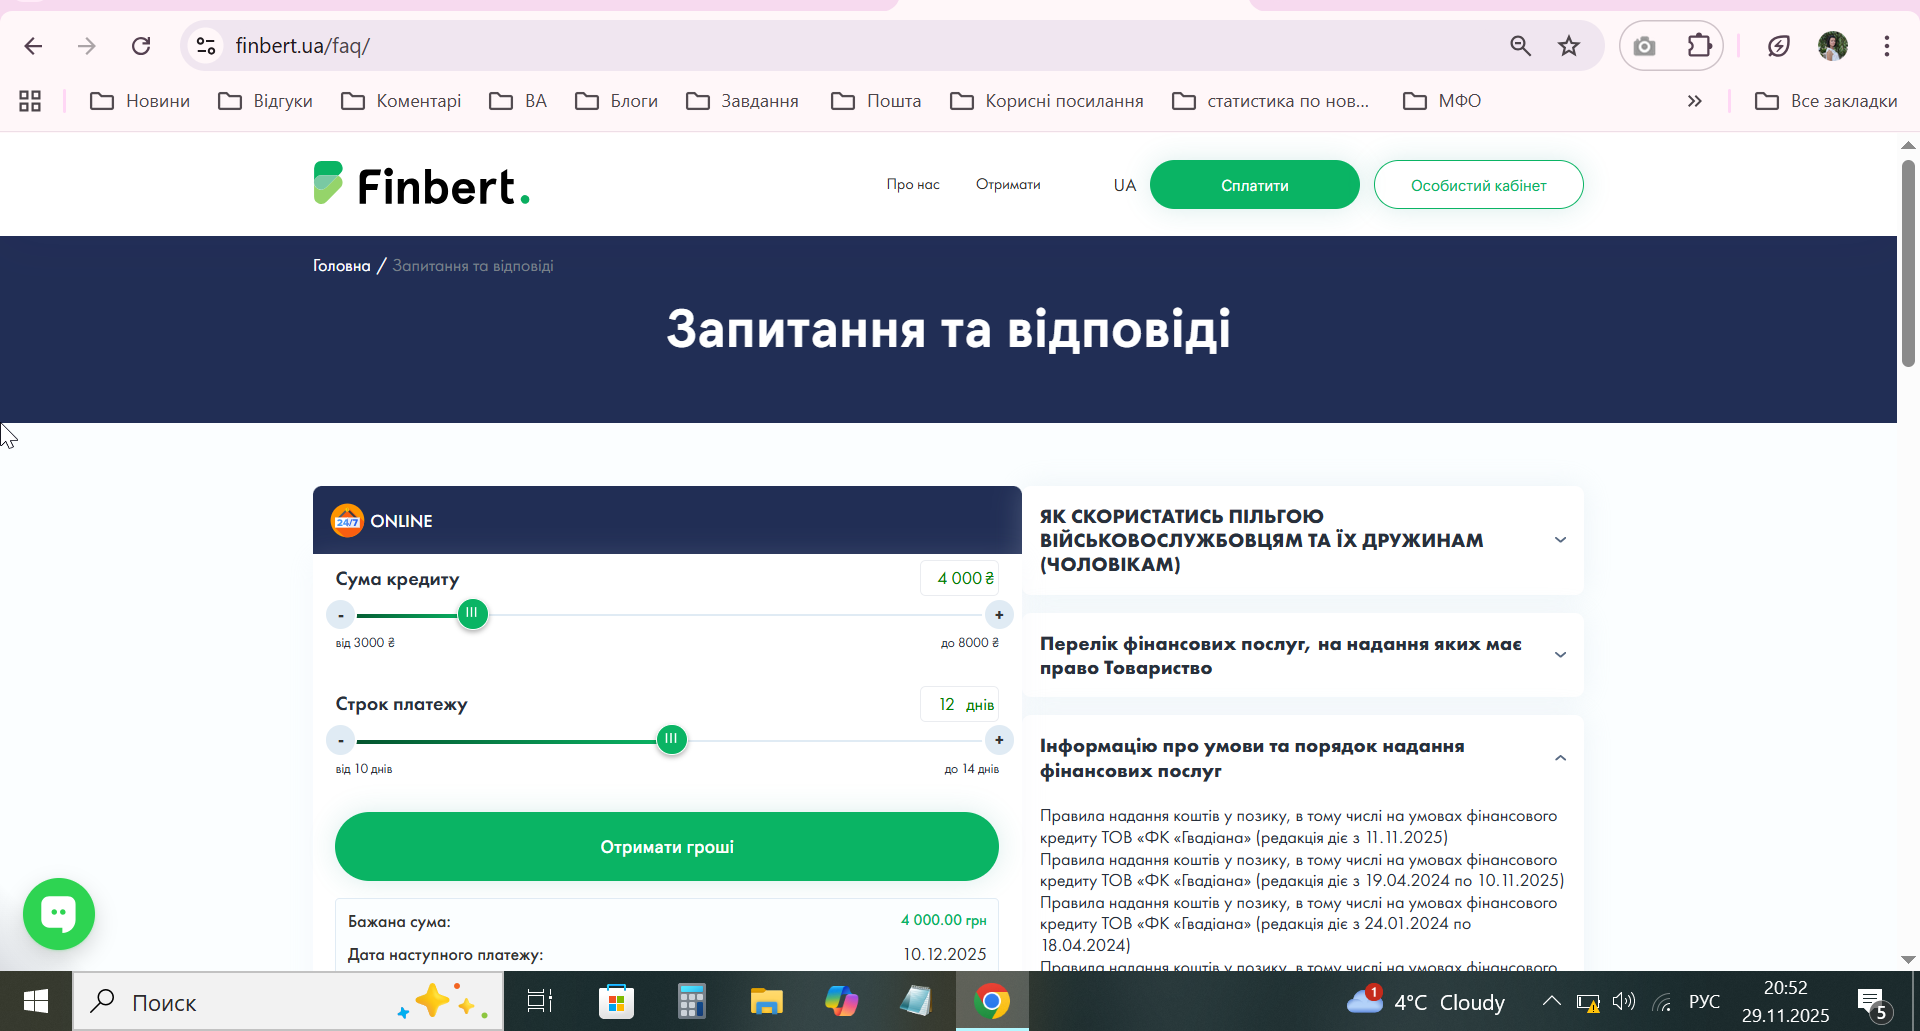This screenshot has height=1031, width=1920.
Task: Open the Завдання bookmark folder
Action: (742, 101)
